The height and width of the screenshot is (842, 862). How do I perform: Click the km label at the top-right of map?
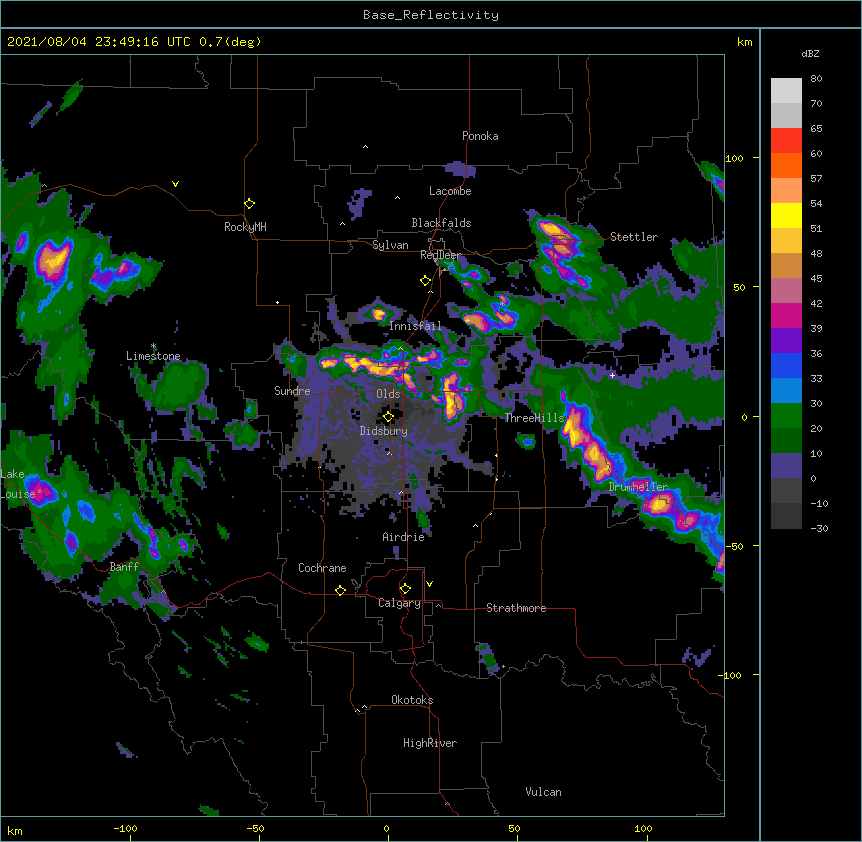pos(744,42)
